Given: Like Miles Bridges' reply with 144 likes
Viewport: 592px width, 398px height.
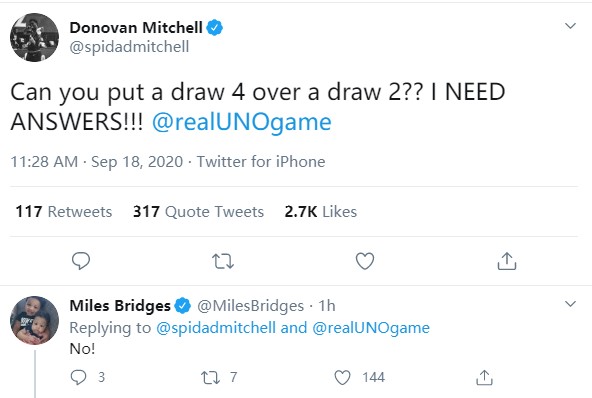Looking at the screenshot, I should coord(342,377).
